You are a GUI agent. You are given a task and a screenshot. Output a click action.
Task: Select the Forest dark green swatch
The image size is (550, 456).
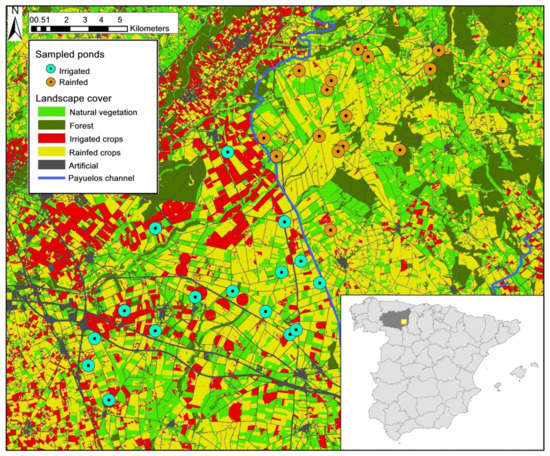(52, 125)
